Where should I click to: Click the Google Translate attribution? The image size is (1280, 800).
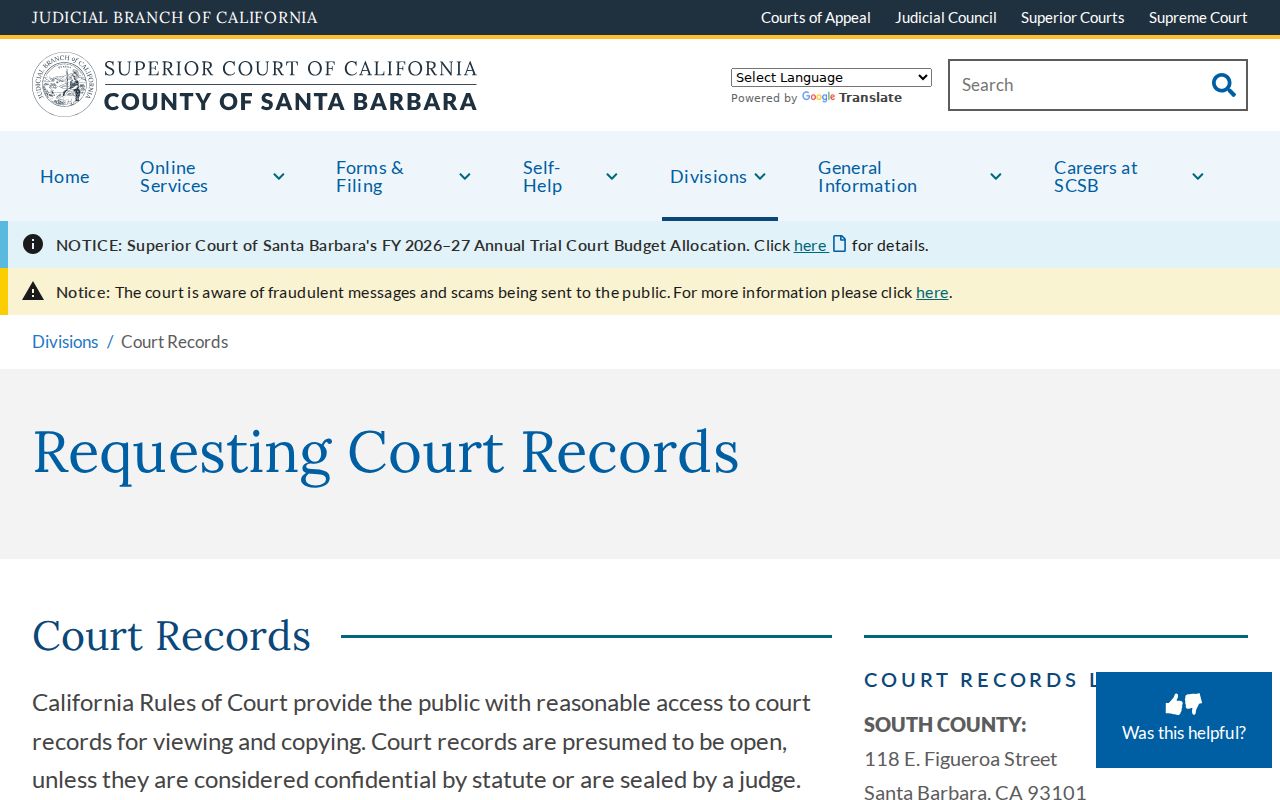coord(816,98)
